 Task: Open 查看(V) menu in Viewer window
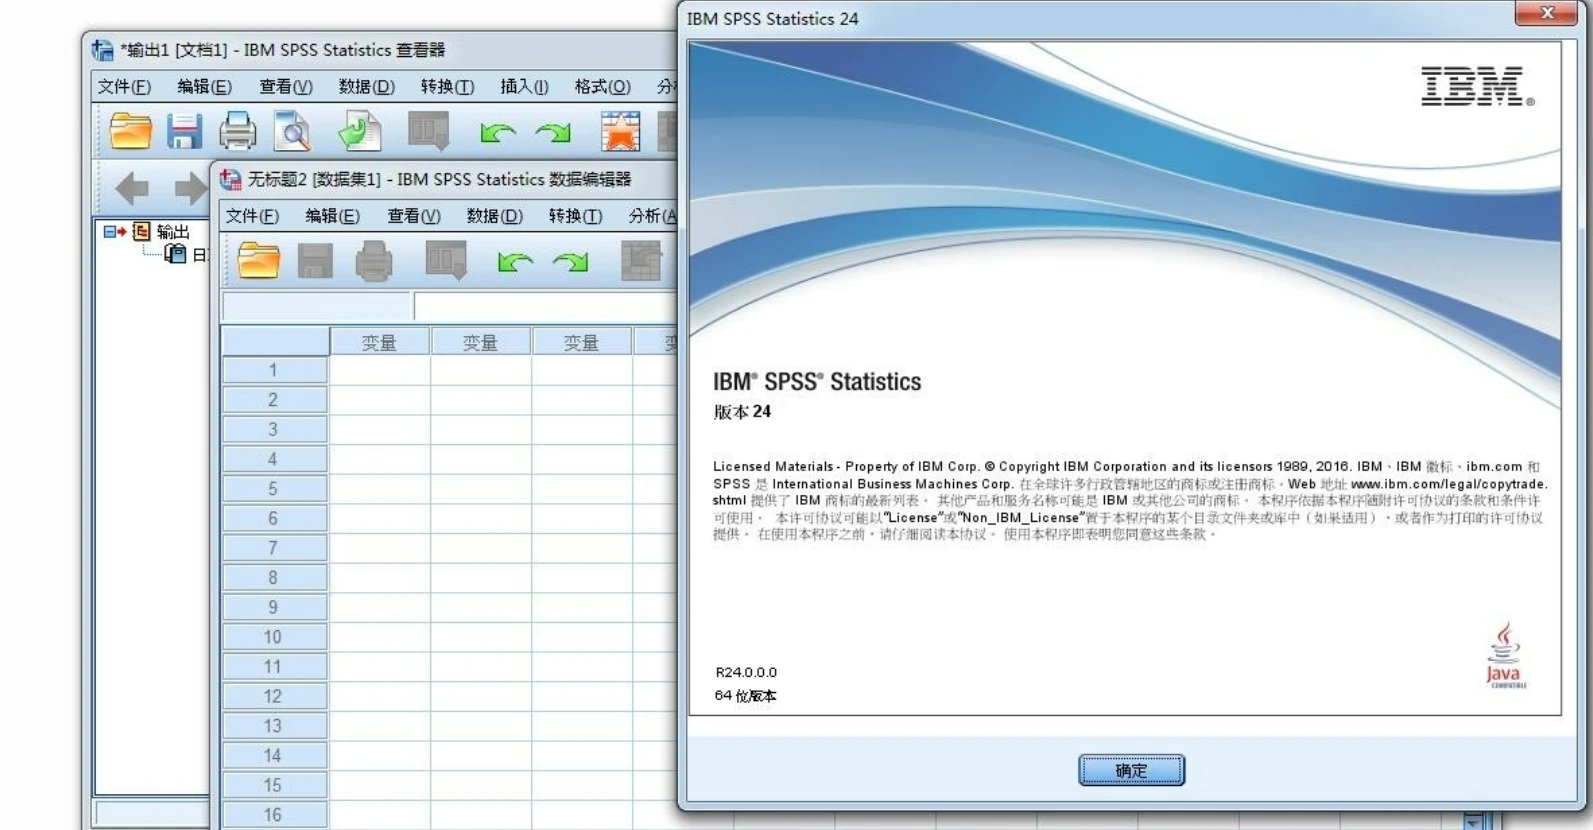tap(285, 87)
